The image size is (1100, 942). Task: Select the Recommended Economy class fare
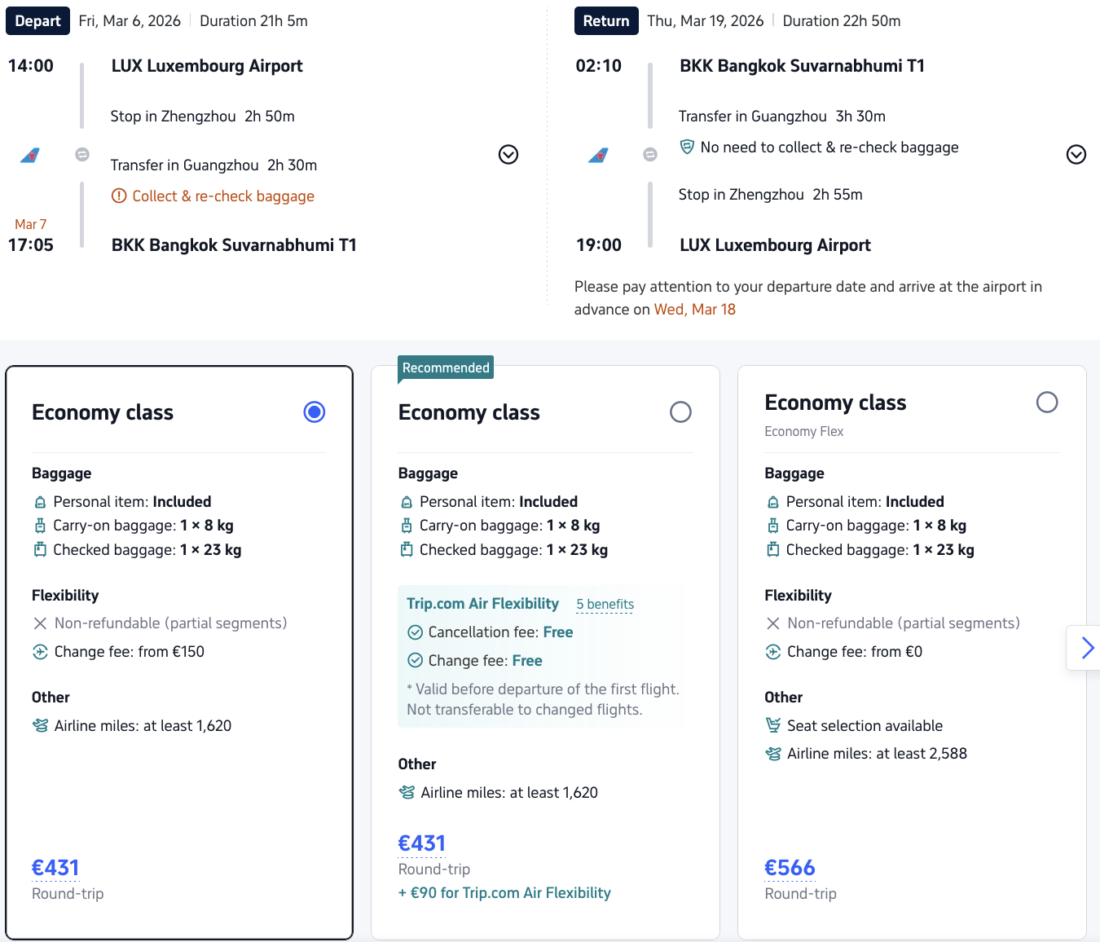(680, 412)
